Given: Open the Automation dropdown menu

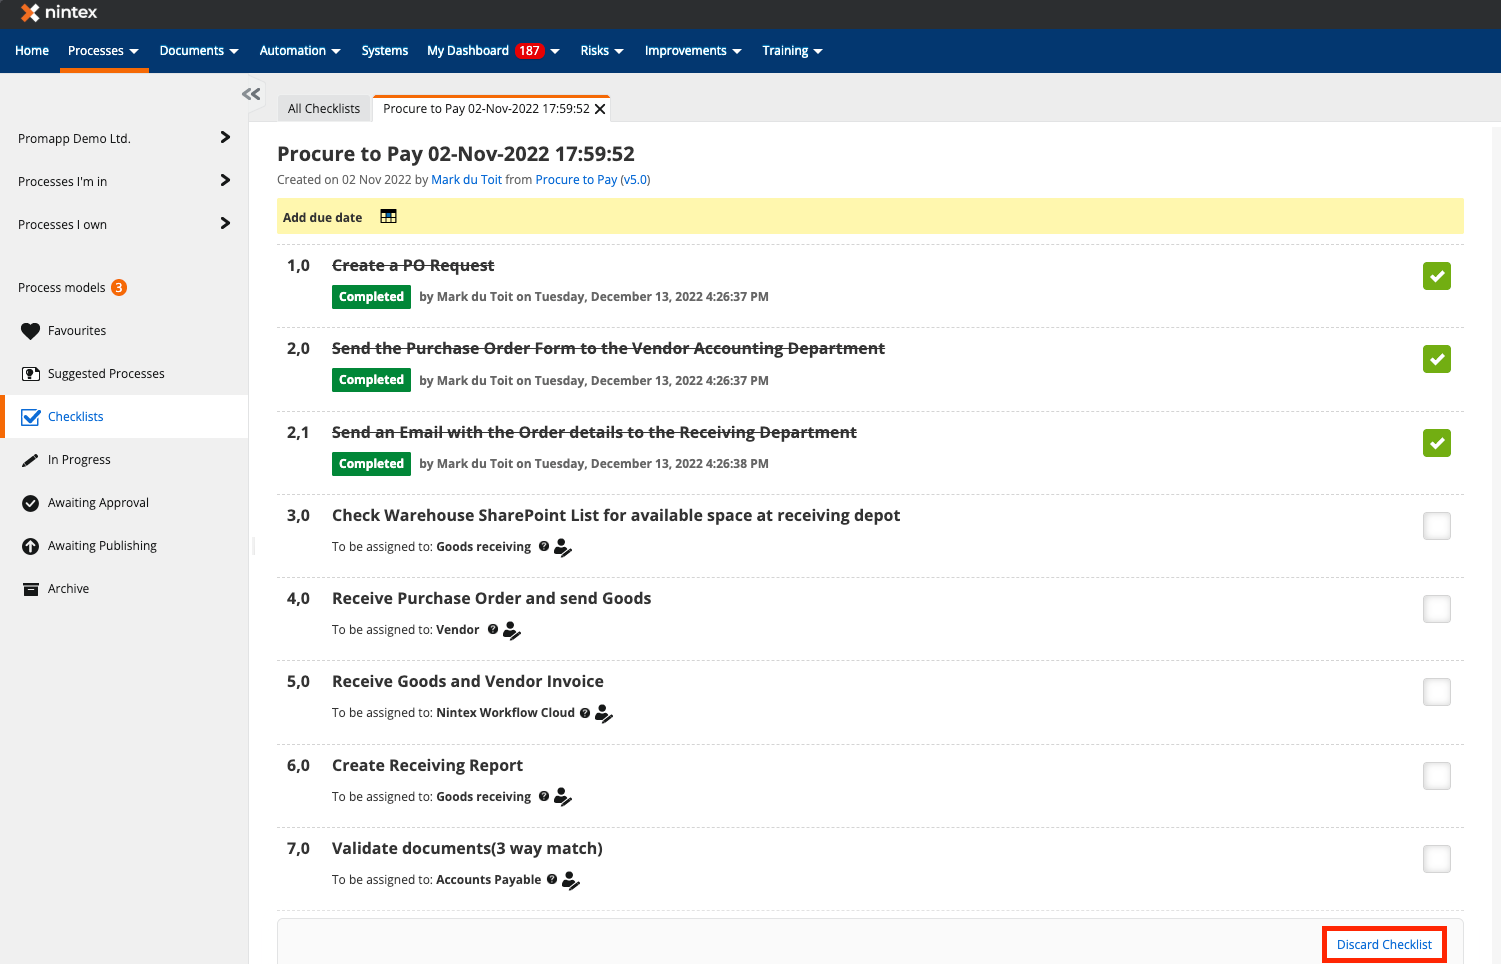Looking at the screenshot, I should coord(300,51).
